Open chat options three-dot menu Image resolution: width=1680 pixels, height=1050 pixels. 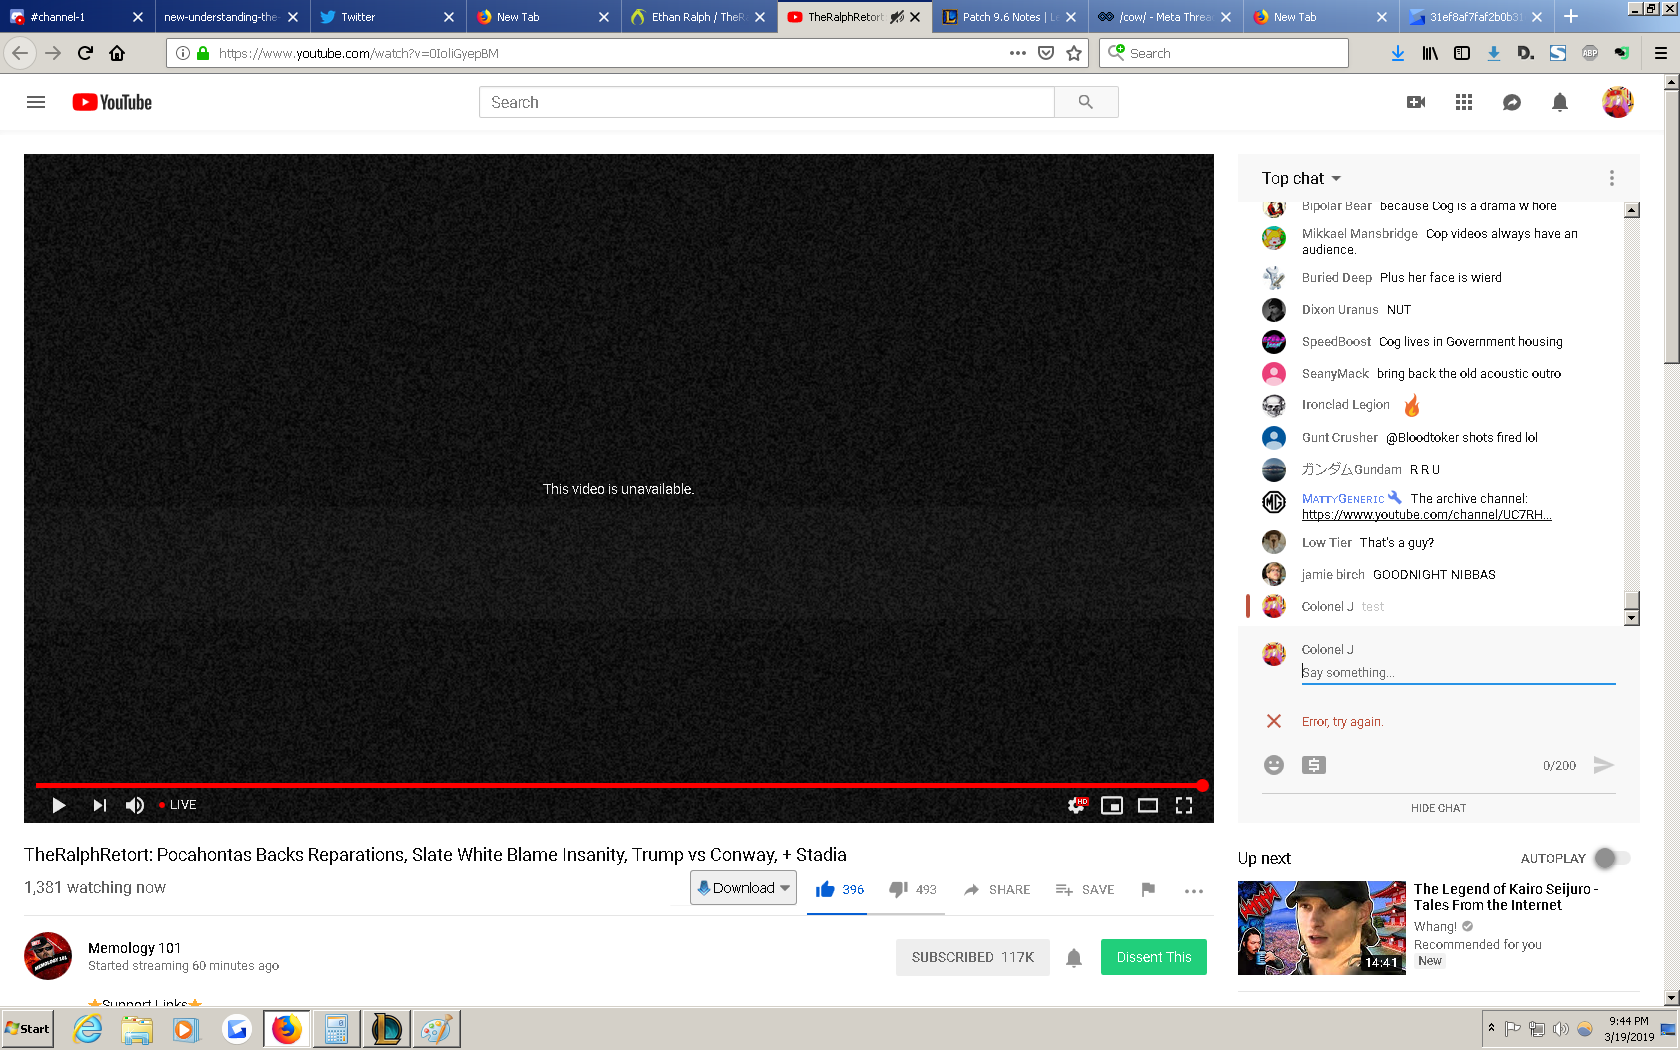1612,178
